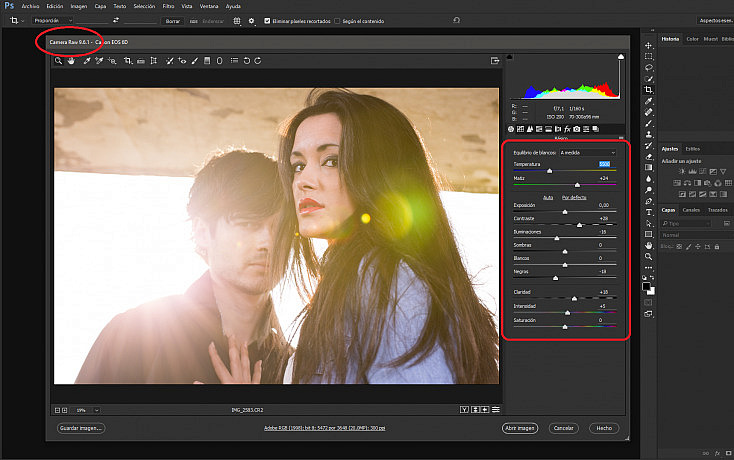The height and width of the screenshot is (460, 734).
Task: Select the Straighten tool in Camera Raw
Action: [140, 61]
